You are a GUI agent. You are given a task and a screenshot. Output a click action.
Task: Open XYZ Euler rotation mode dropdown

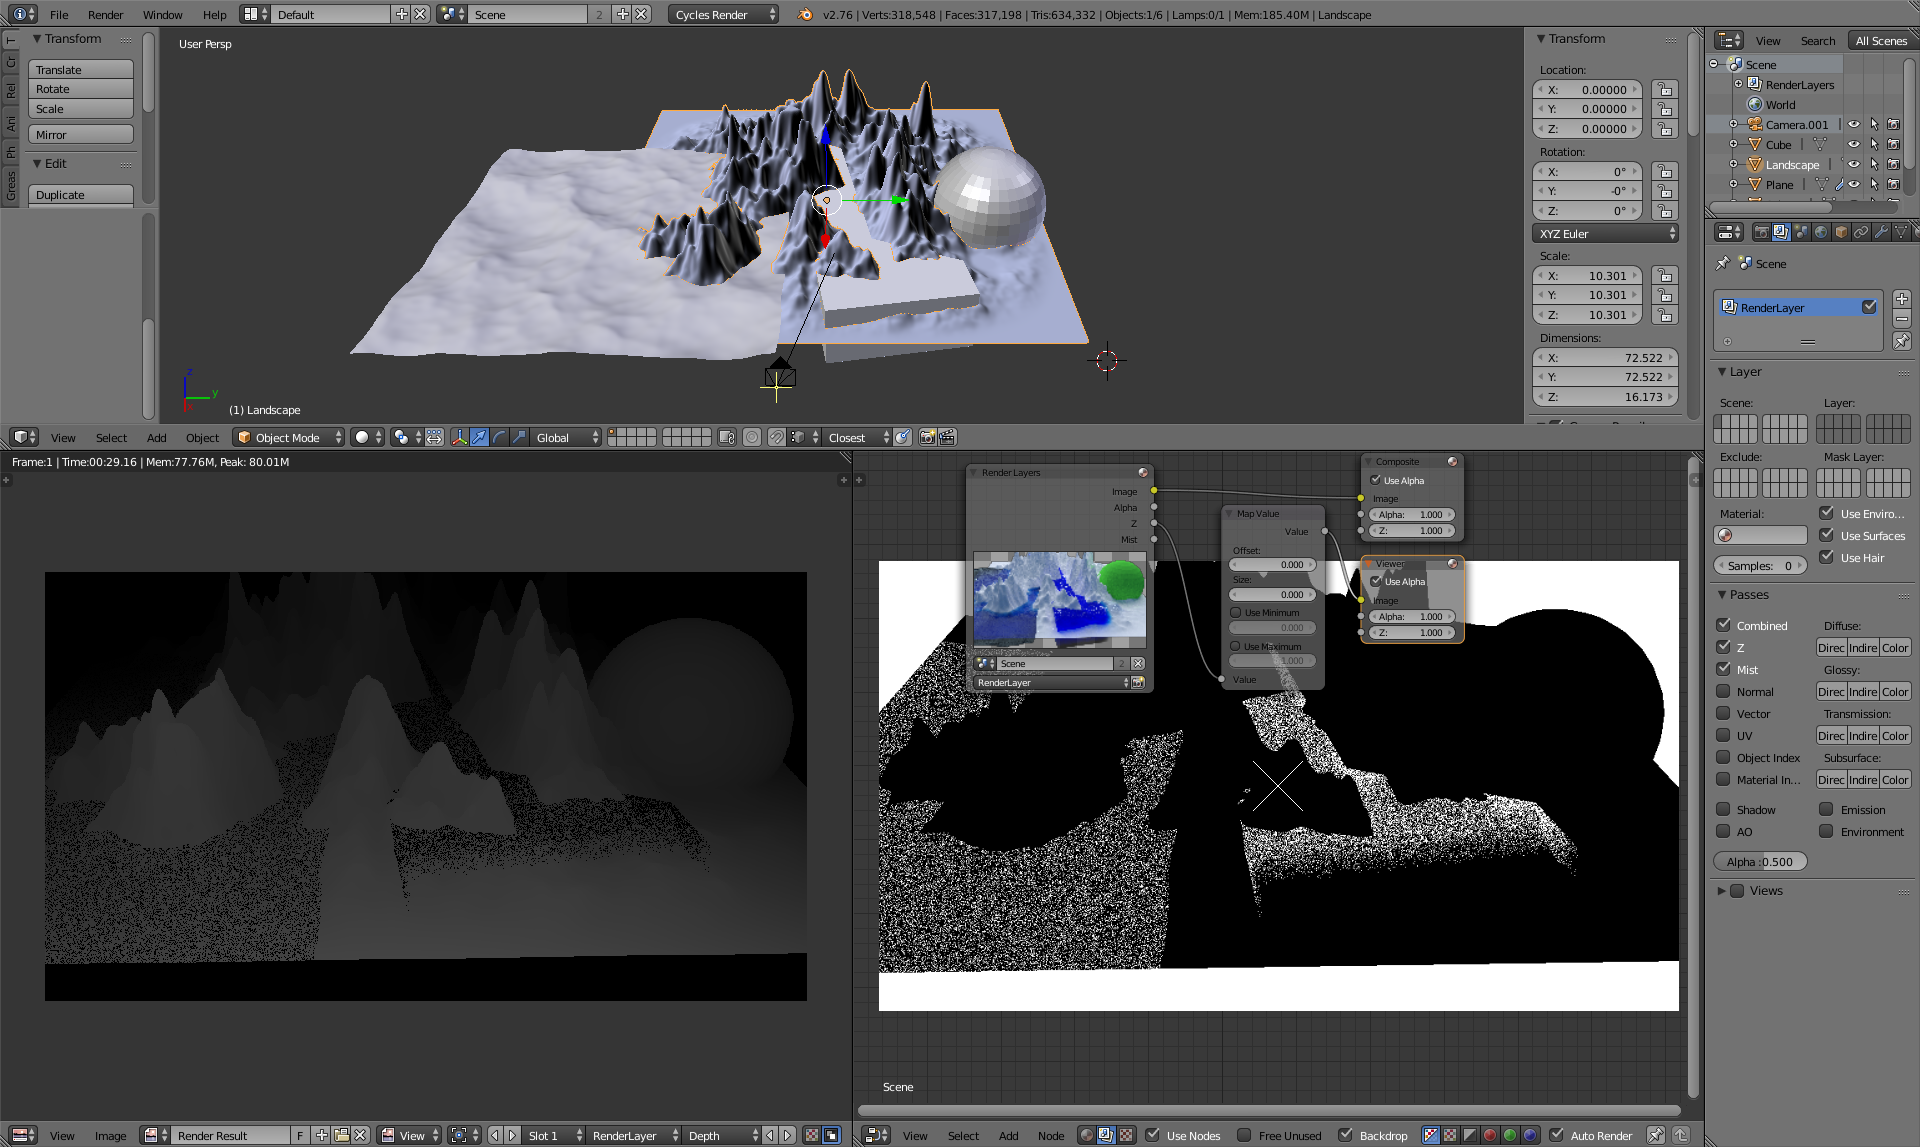click(1605, 233)
